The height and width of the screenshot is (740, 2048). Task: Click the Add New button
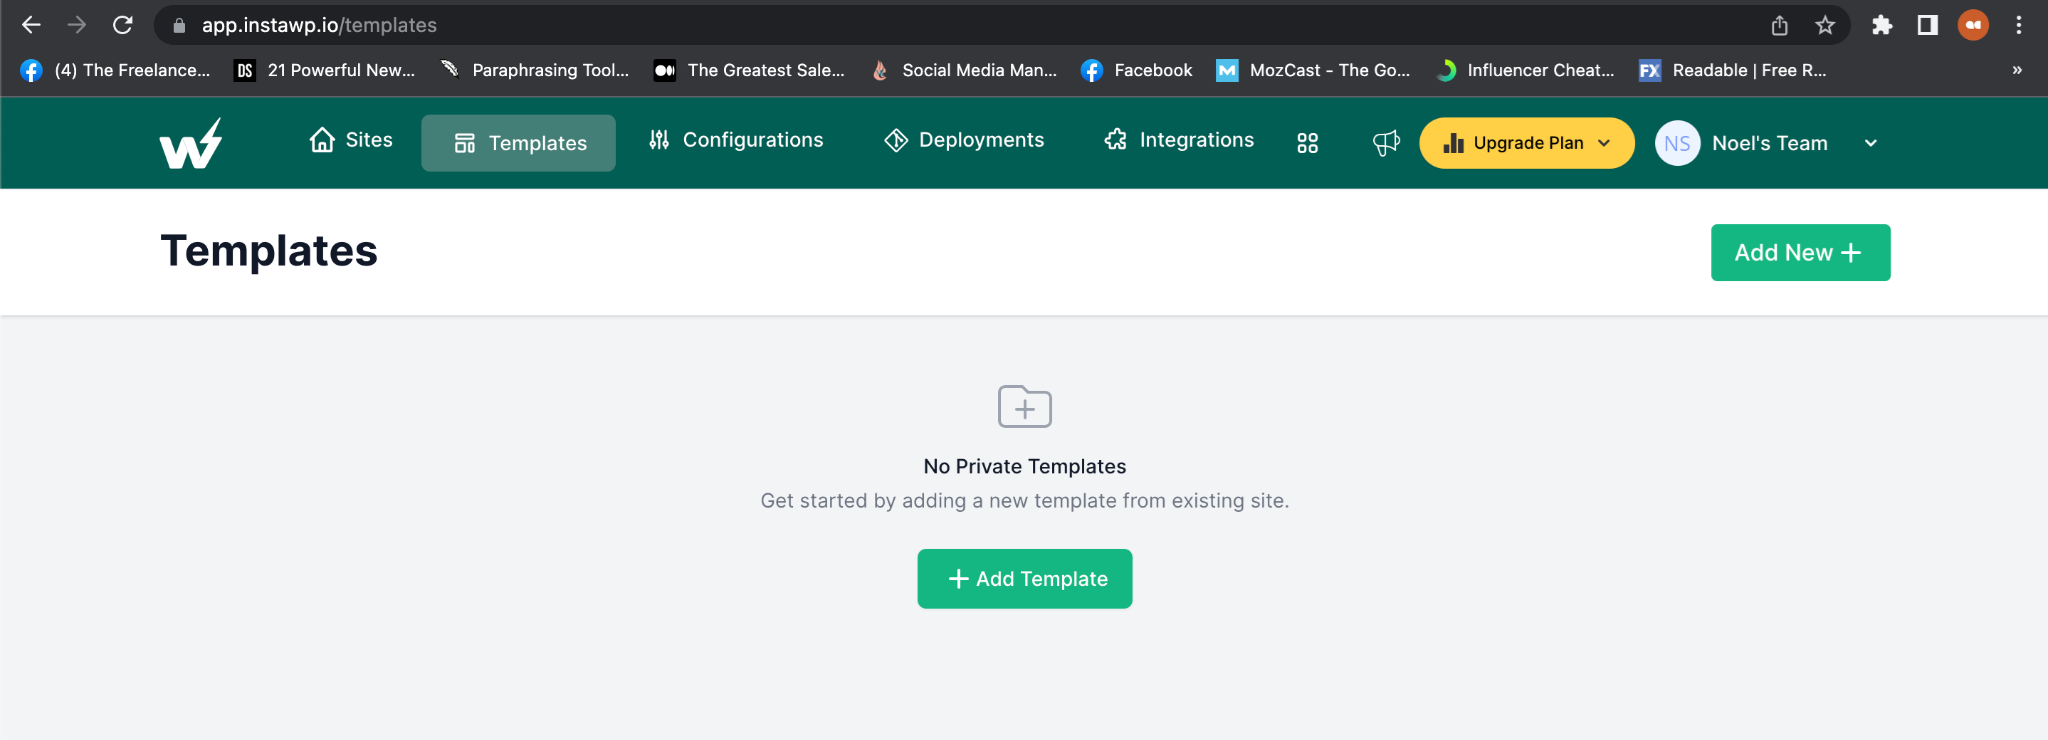pyautogui.click(x=1799, y=252)
